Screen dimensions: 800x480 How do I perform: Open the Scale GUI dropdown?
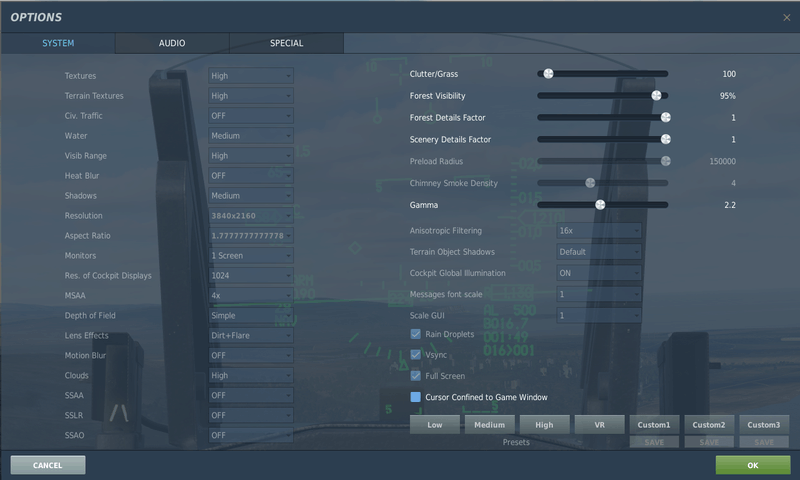pos(598,315)
